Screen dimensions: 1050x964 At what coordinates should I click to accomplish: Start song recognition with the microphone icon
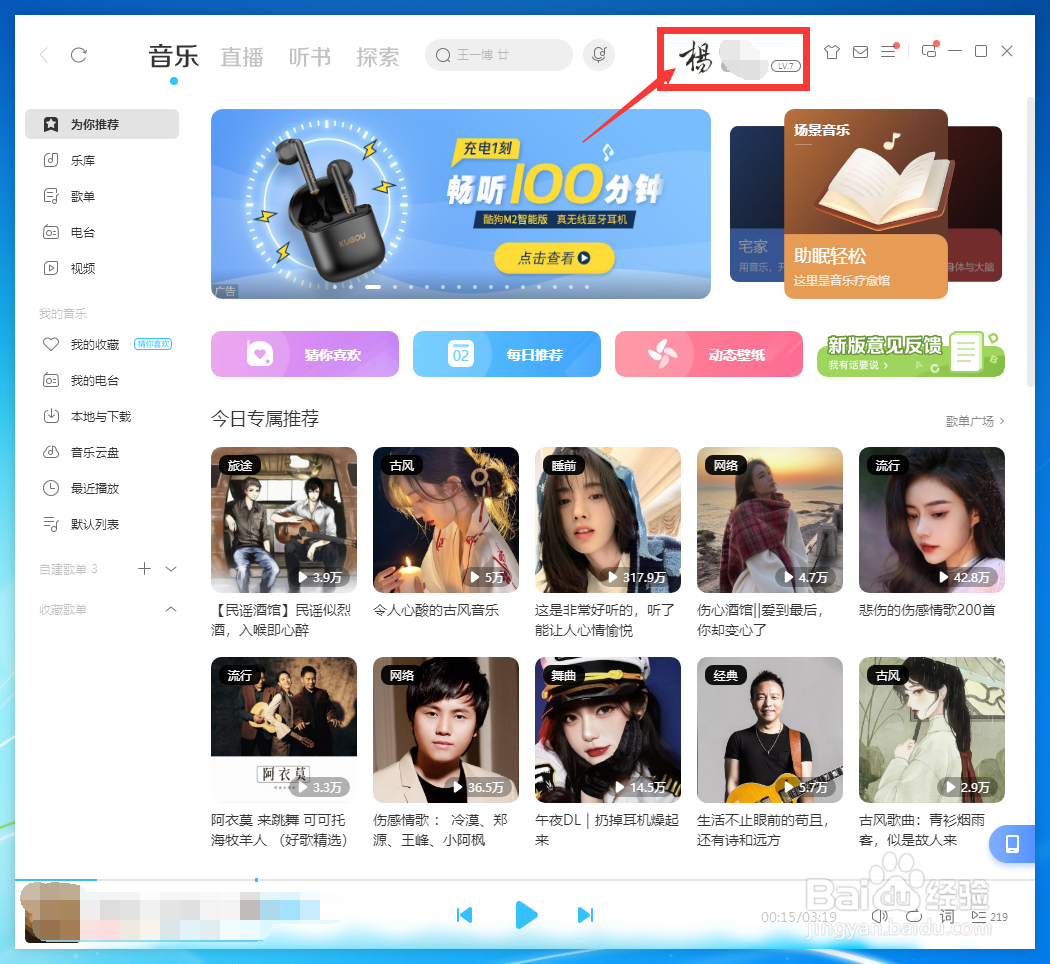coord(599,55)
